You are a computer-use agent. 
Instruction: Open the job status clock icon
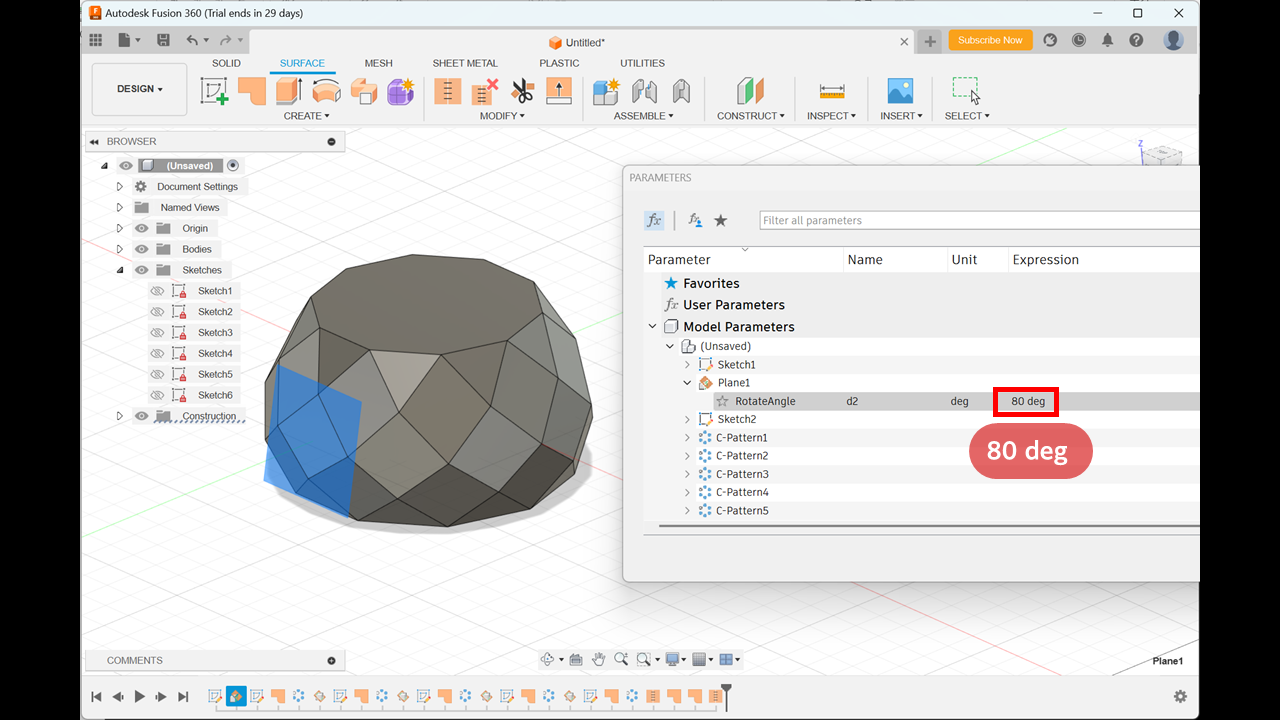click(1079, 40)
